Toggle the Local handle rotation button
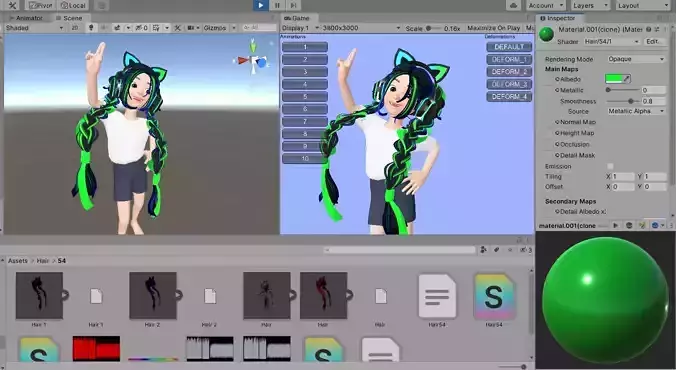The height and width of the screenshot is (370, 676). point(73,5)
